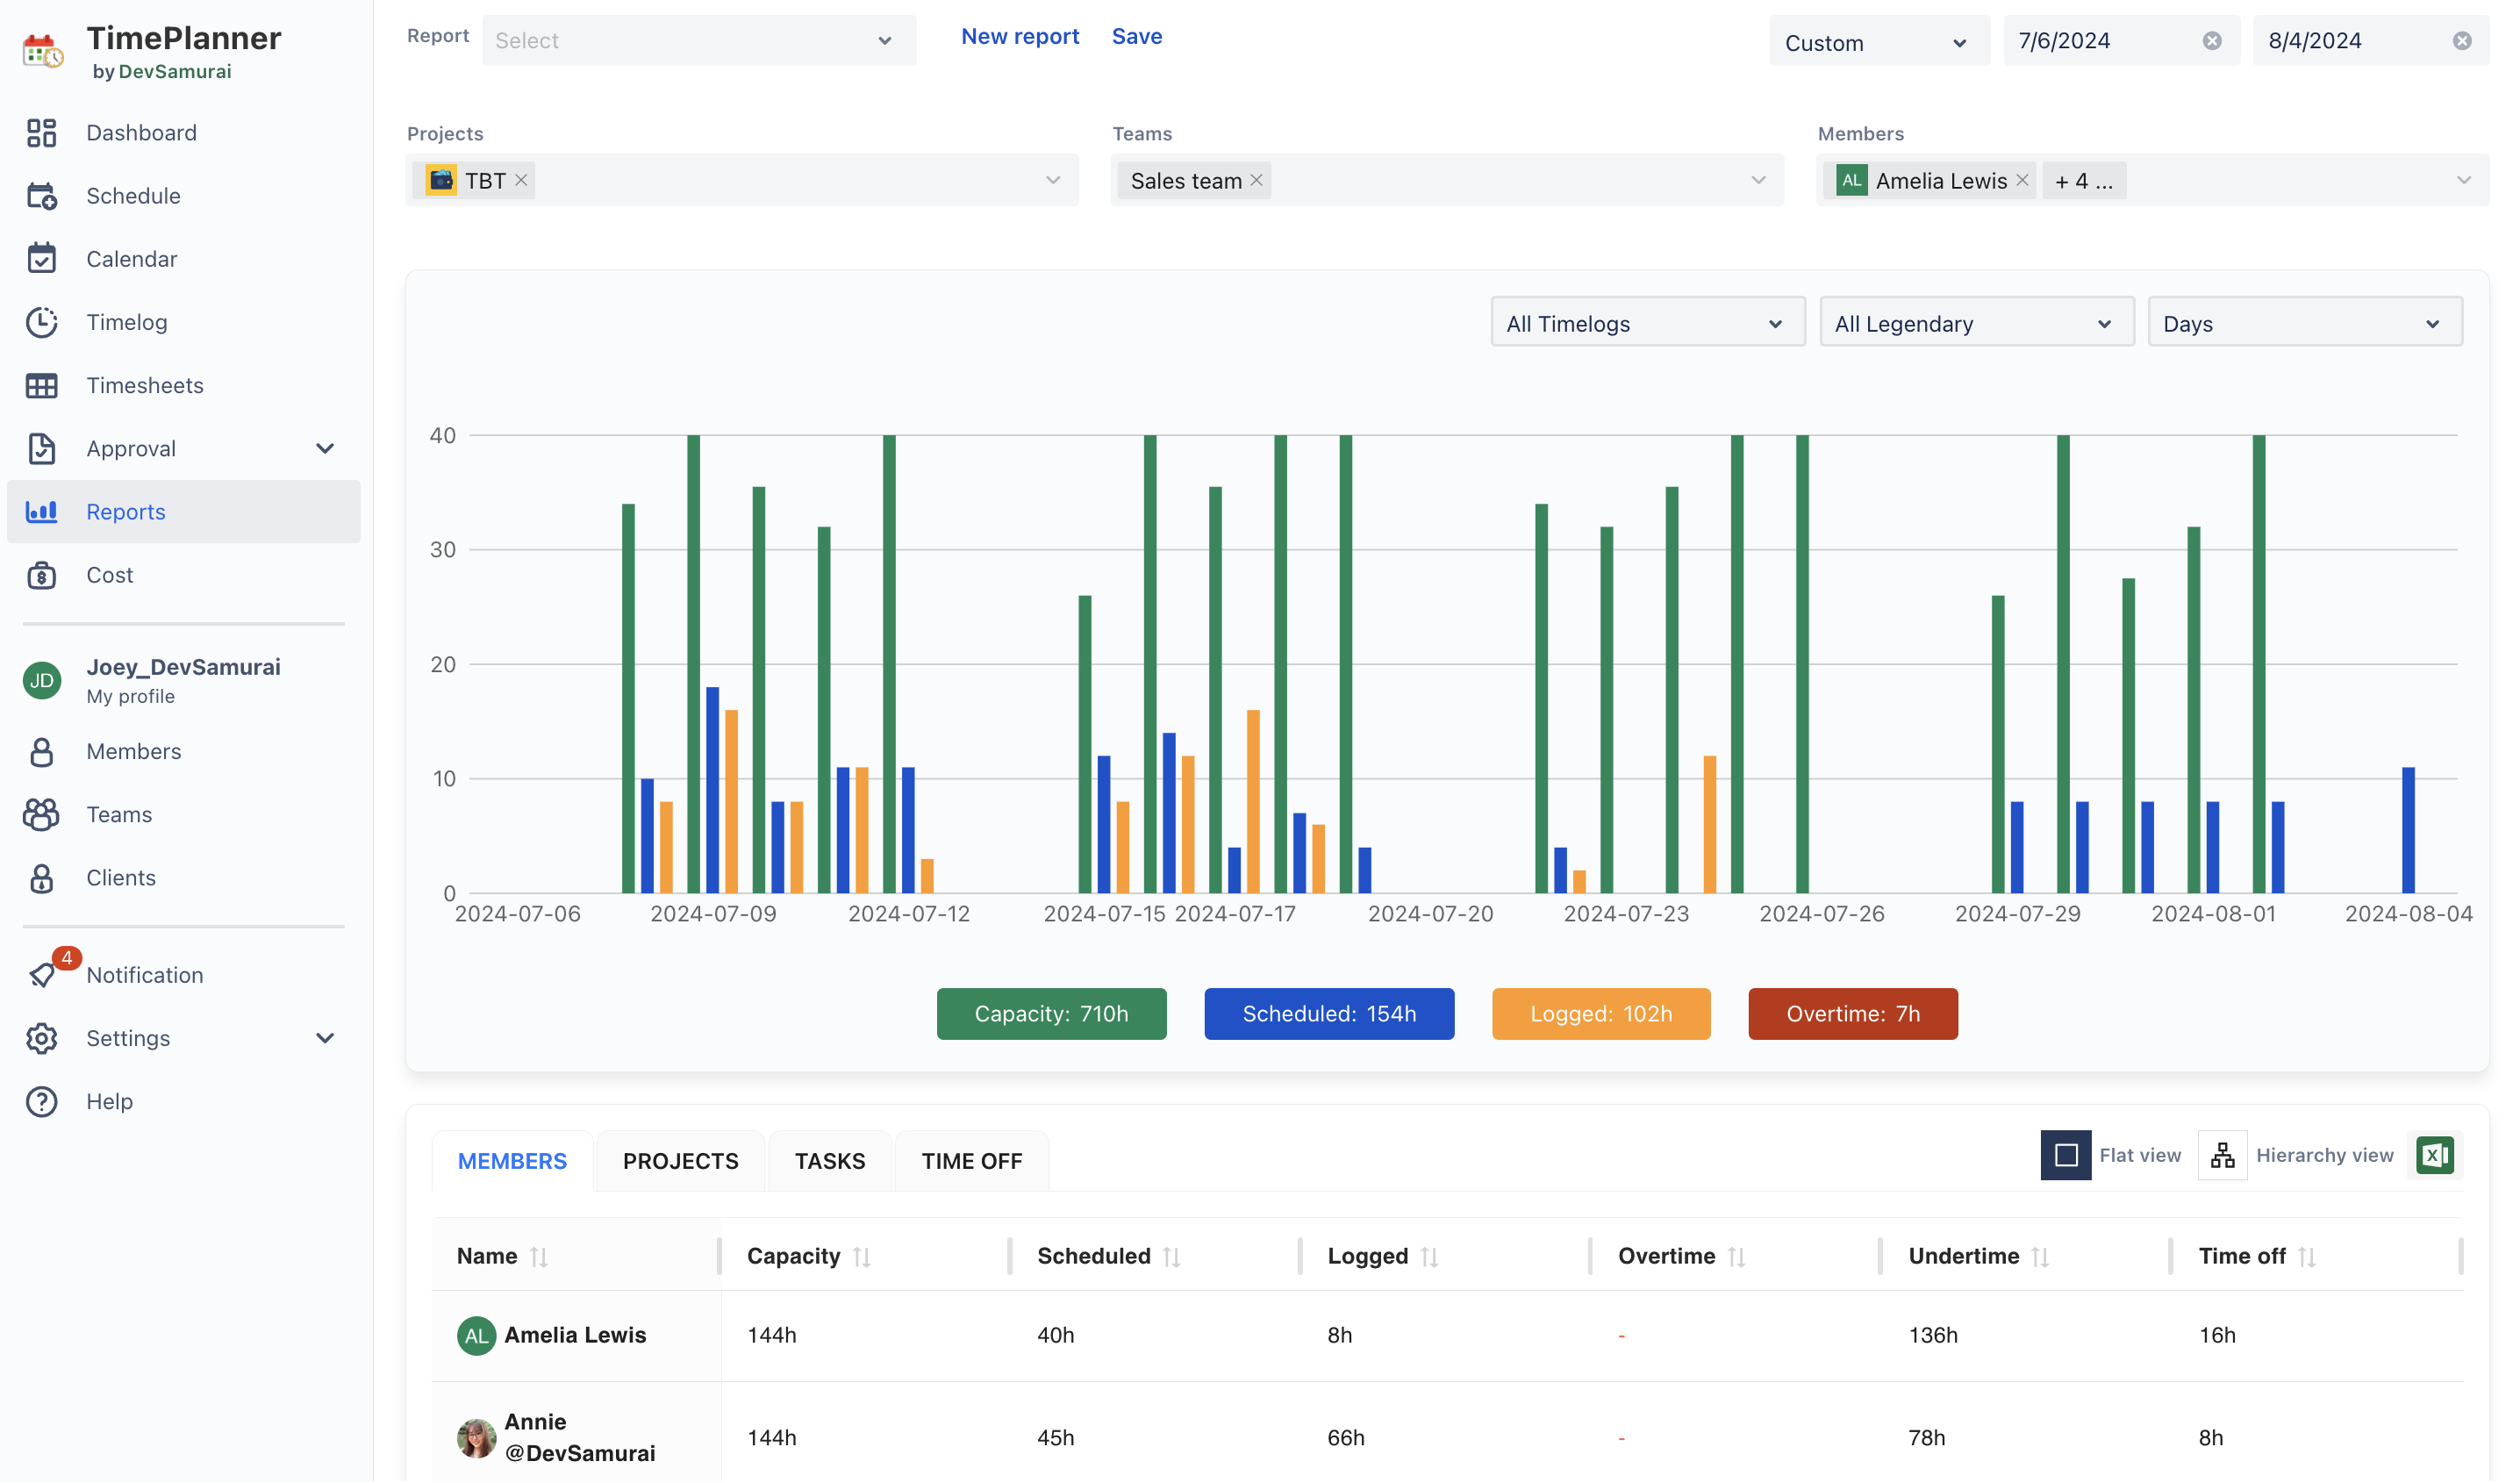Toggle the Capacity legend badge

tap(1051, 1014)
